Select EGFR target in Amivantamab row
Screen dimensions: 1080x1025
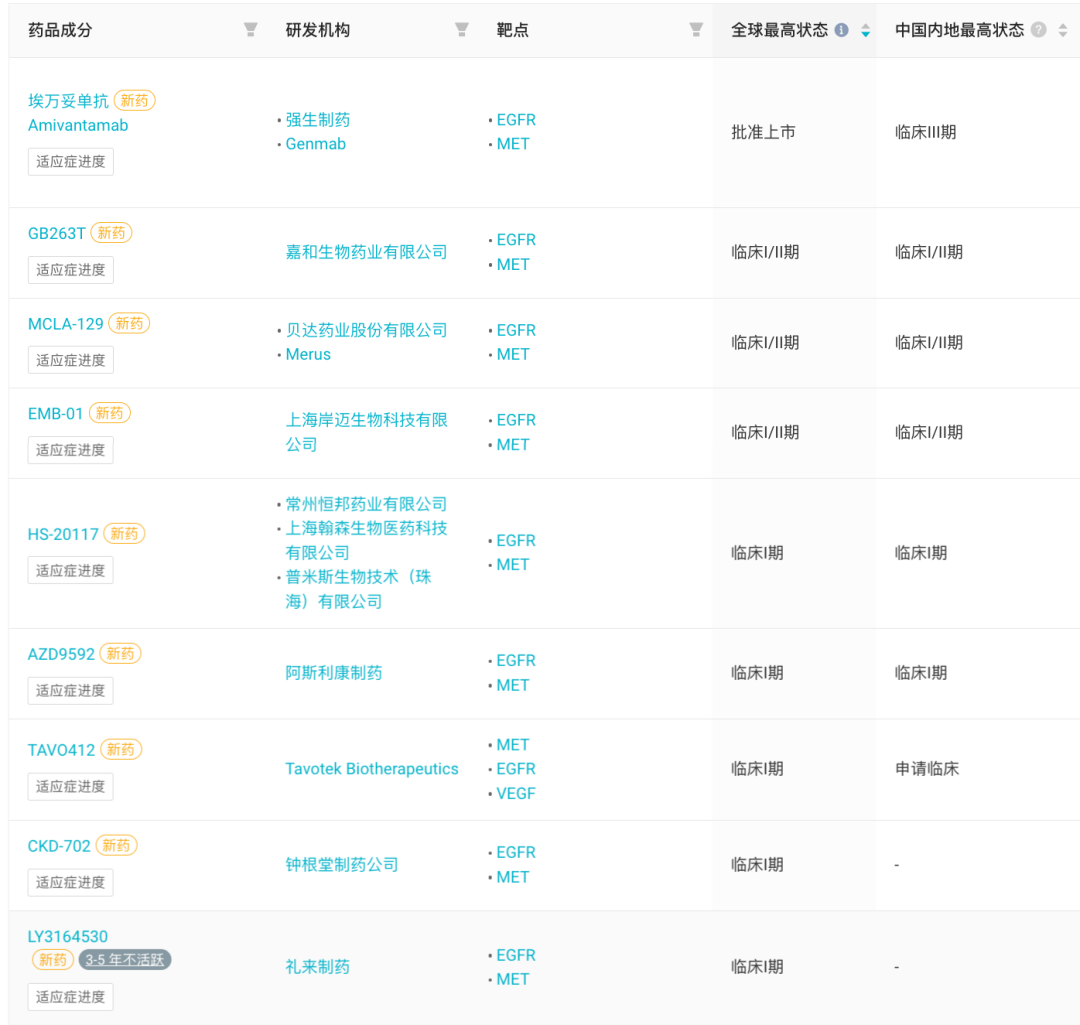516,120
